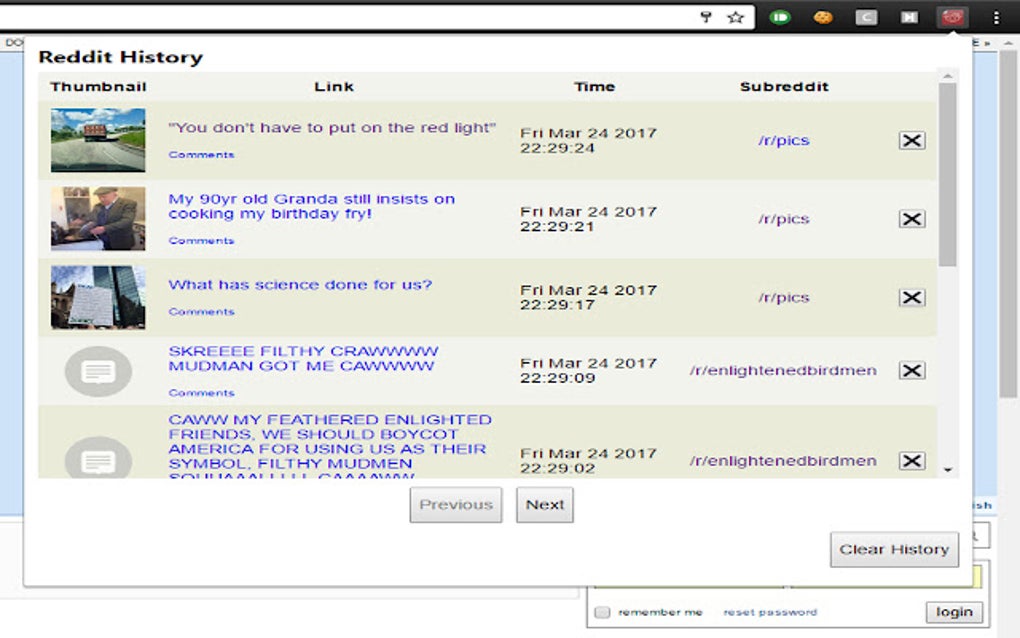
Task: Delete the 90yr old Granda entry
Action: (911, 218)
